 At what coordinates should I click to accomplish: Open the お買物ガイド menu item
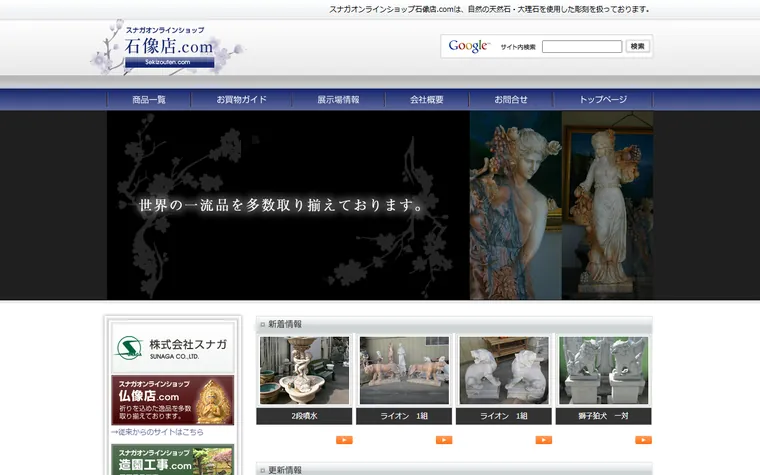click(241, 99)
